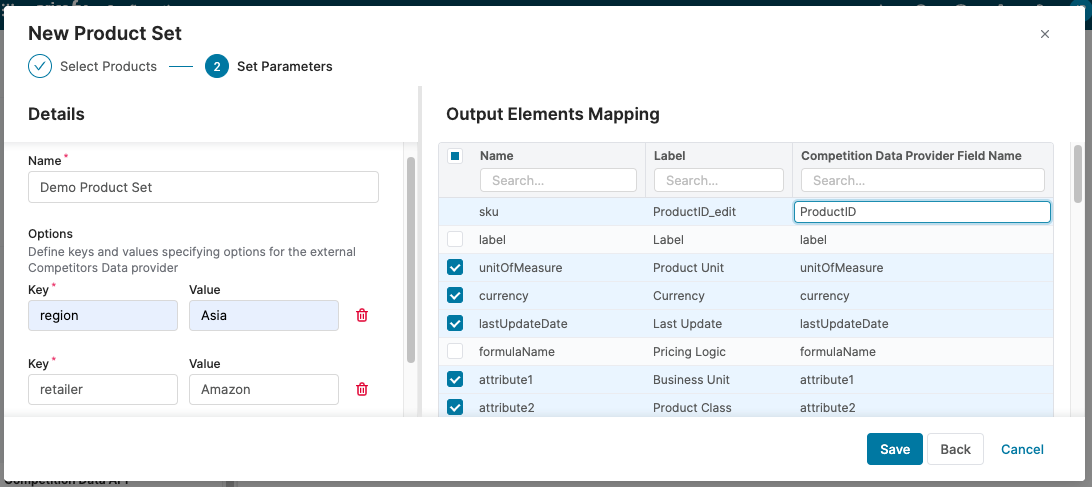
Task: Delete the retailer key option row
Action: 362,389
